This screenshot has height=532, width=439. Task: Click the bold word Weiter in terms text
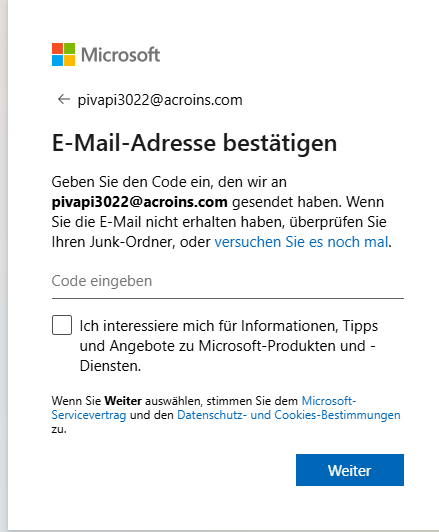click(123, 401)
